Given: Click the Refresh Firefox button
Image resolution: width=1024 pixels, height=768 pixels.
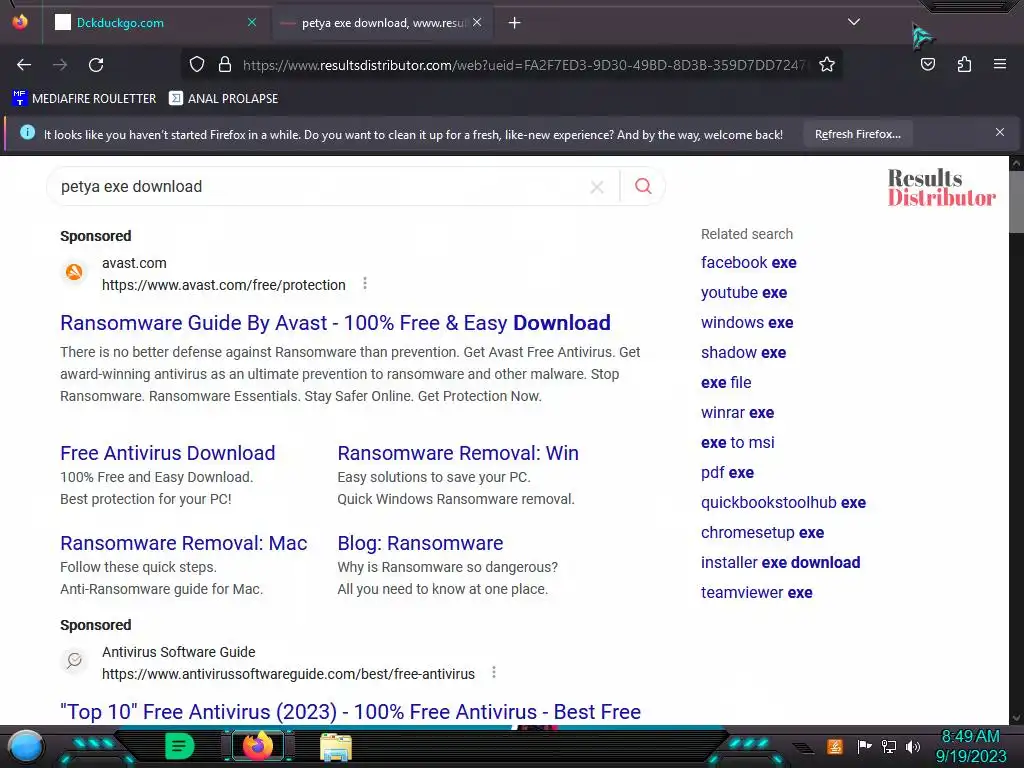Looking at the screenshot, I should click(857, 134).
